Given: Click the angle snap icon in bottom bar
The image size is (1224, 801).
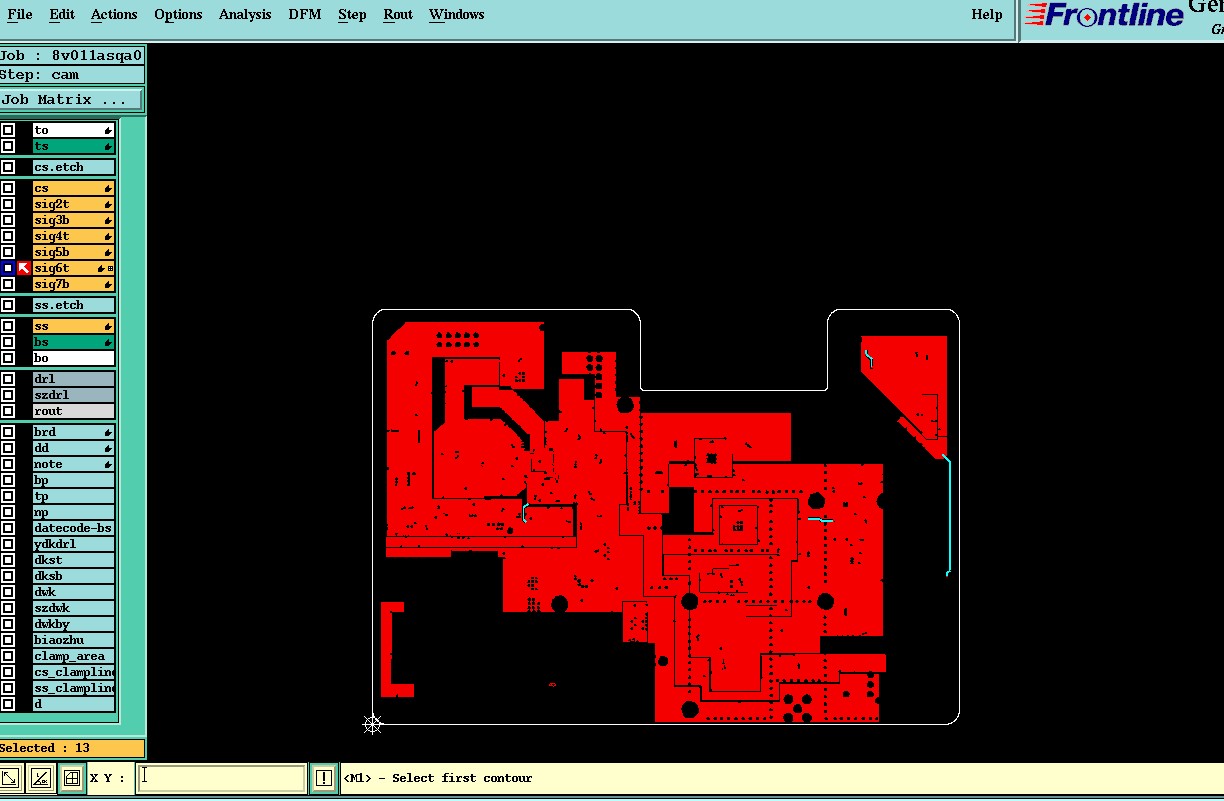Looking at the screenshot, I should click(x=40, y=777).
